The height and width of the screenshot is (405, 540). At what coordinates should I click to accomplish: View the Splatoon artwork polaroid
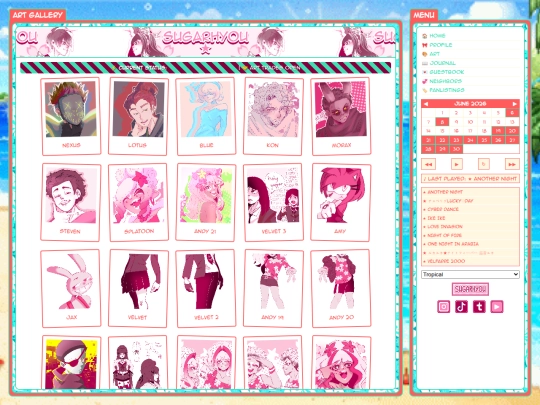pos(138,202)
